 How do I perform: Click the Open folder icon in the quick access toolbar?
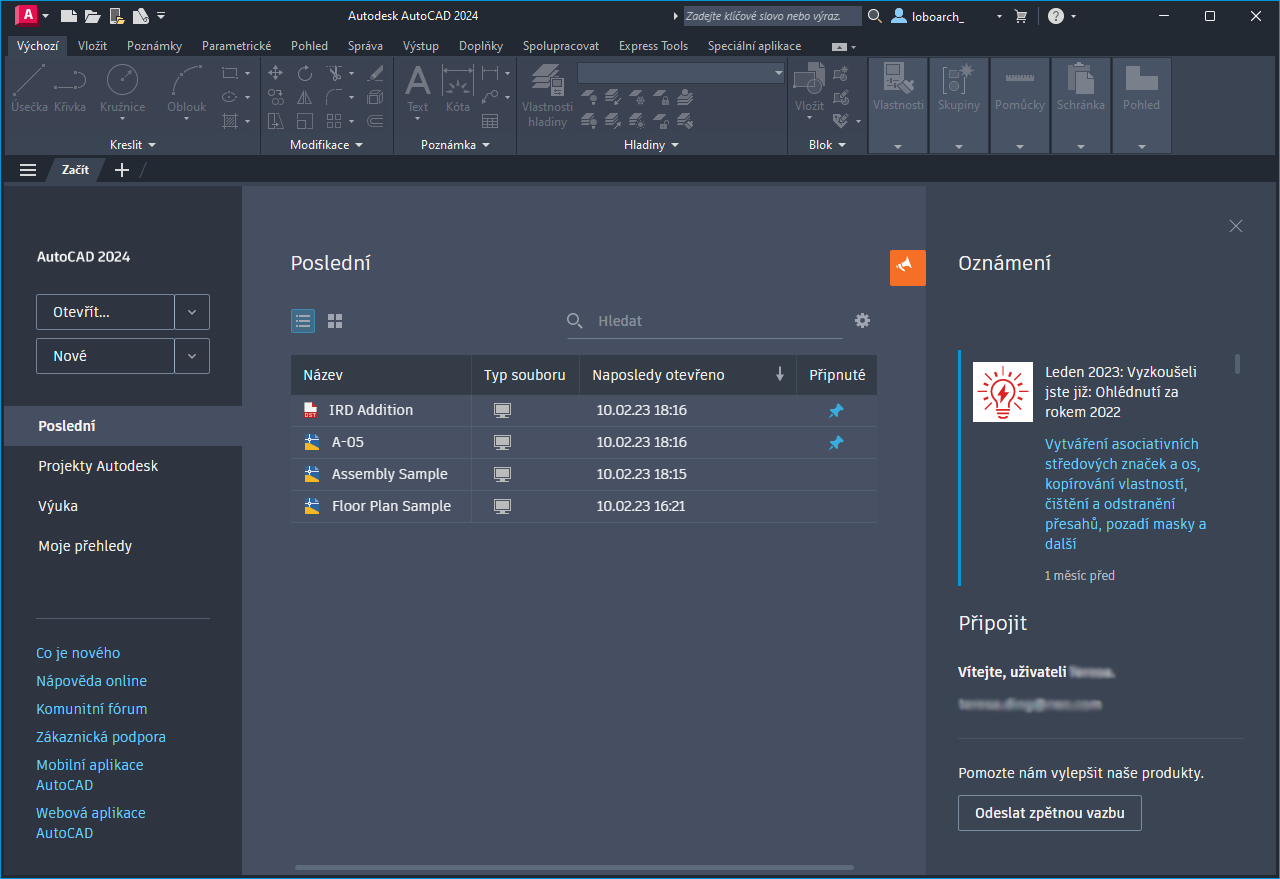92,16
